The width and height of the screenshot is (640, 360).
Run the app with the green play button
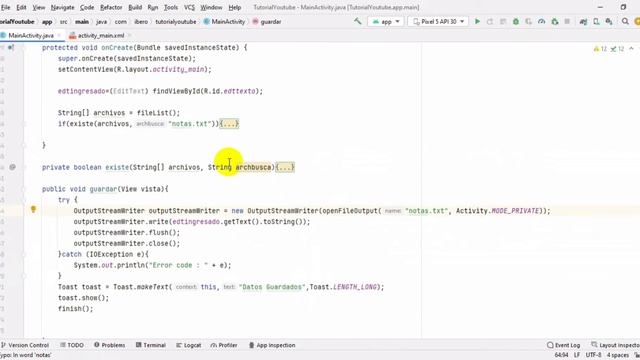(477, 22)
